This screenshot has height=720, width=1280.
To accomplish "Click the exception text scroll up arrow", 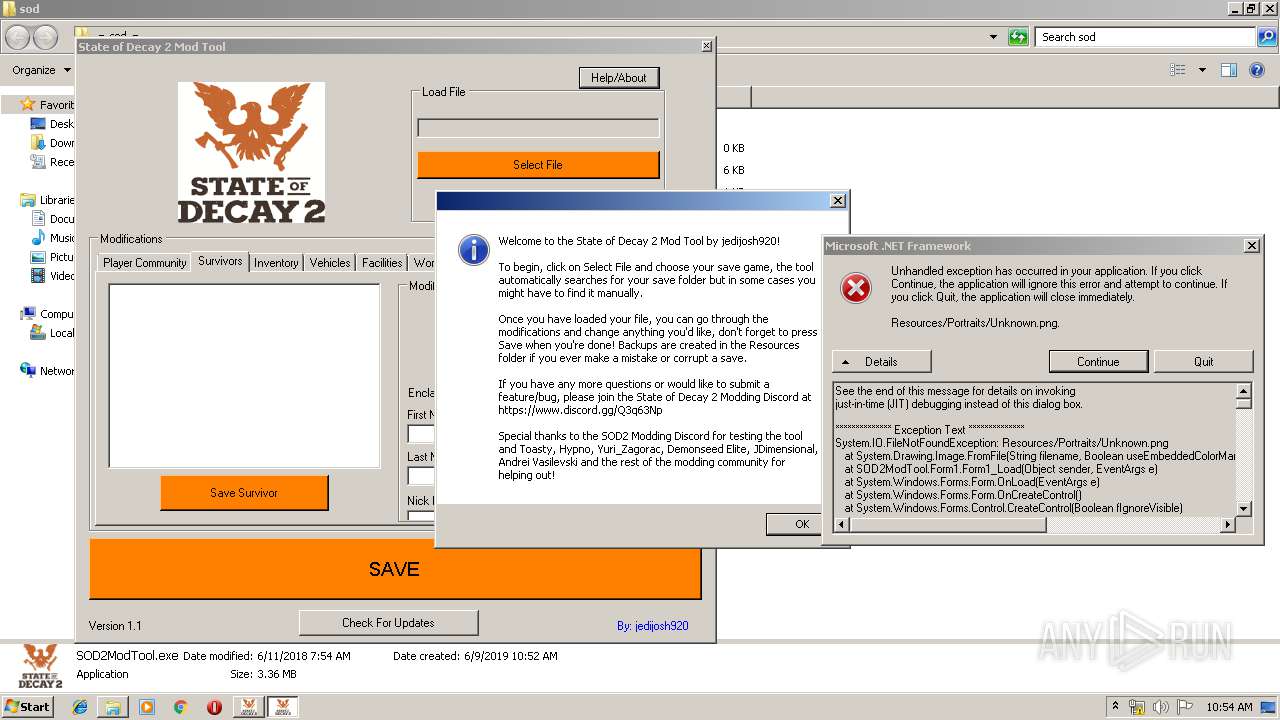I will point(1244,391).
